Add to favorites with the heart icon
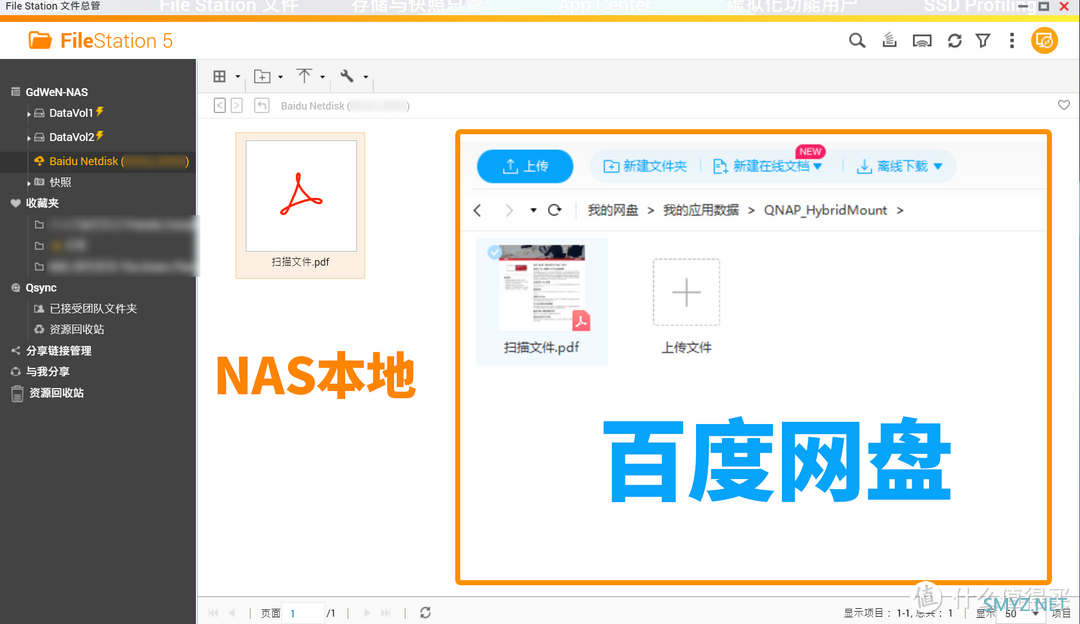The image size is (1080, 624). 1063,105
